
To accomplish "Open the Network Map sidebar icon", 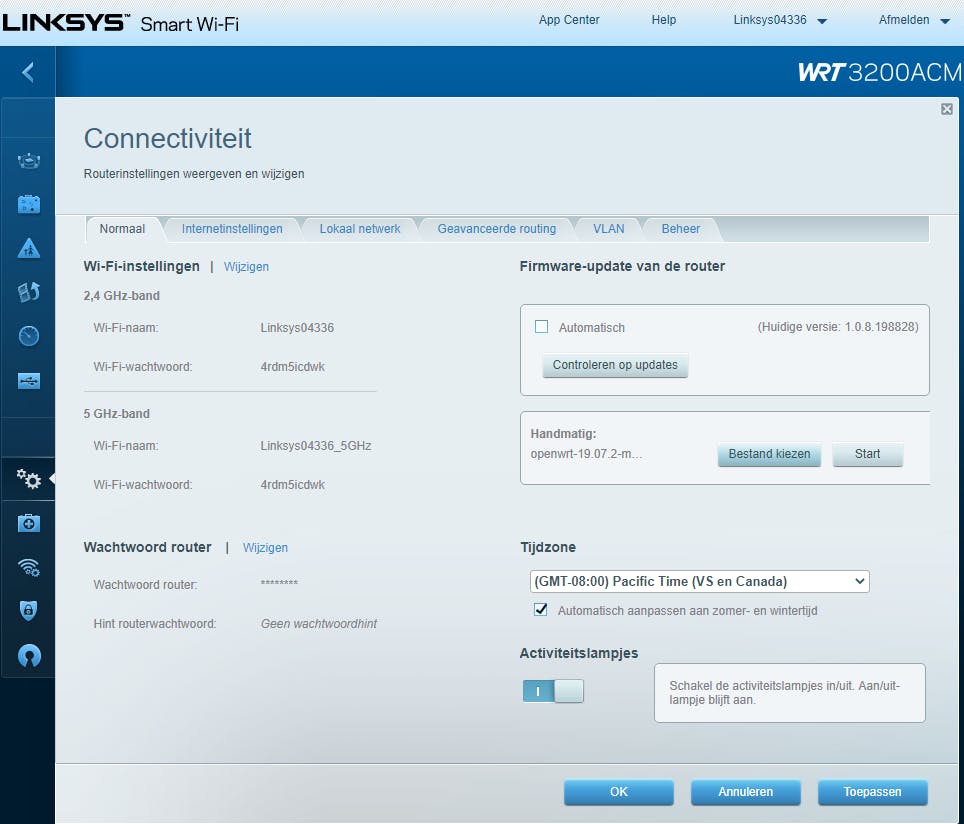I will 29,161.
